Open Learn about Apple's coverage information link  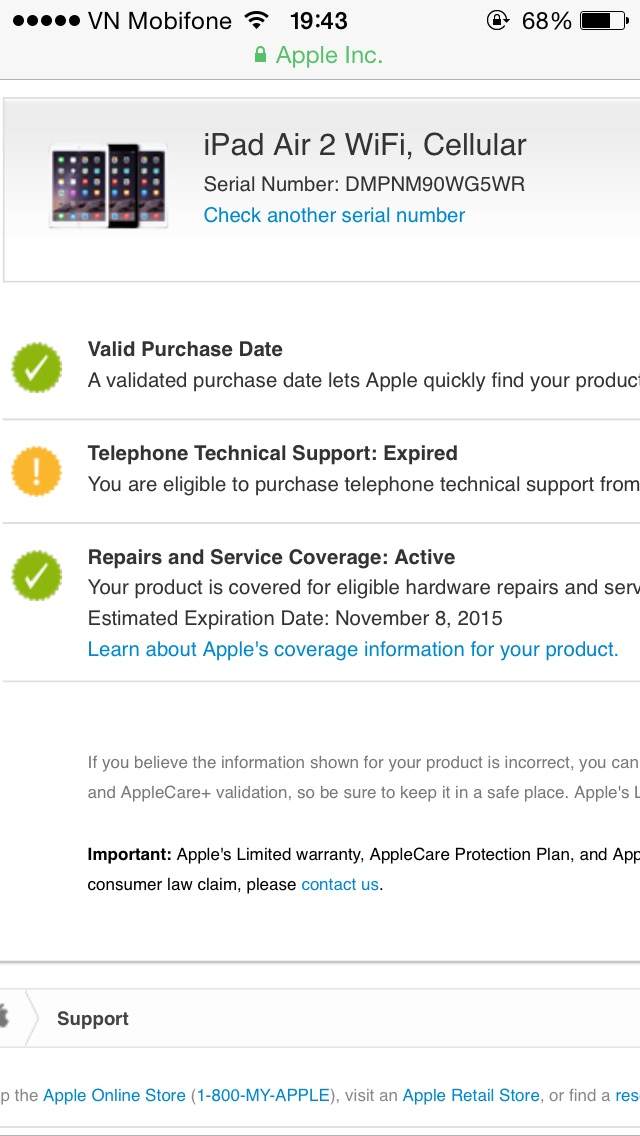click(x=353, y=649)
